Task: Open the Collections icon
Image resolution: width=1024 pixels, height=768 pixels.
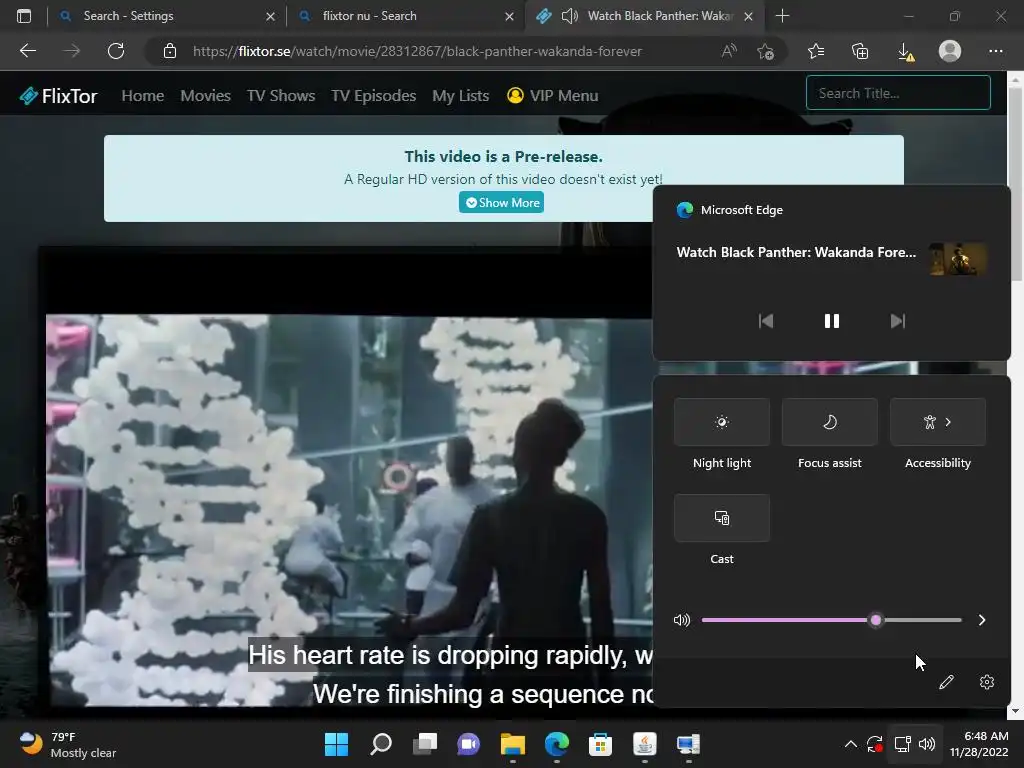Action: [860, 51]
